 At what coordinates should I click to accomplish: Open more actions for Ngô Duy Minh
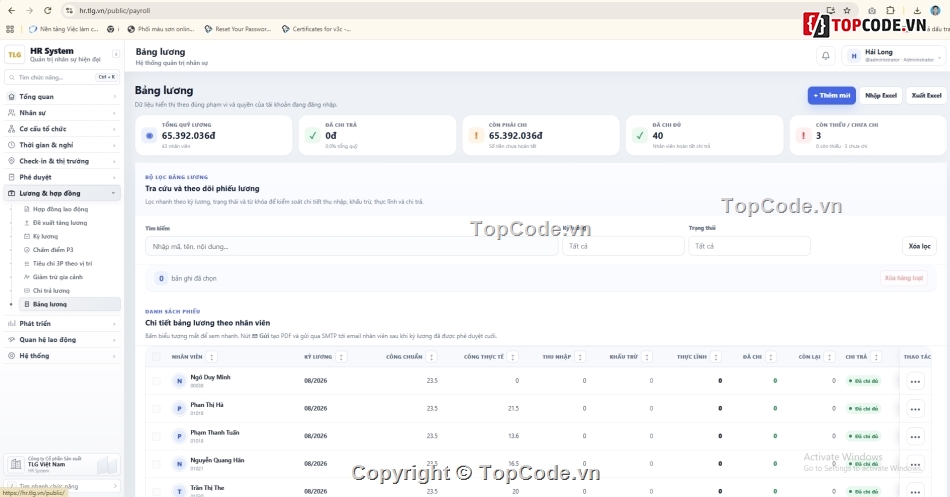tap(915, 381)
